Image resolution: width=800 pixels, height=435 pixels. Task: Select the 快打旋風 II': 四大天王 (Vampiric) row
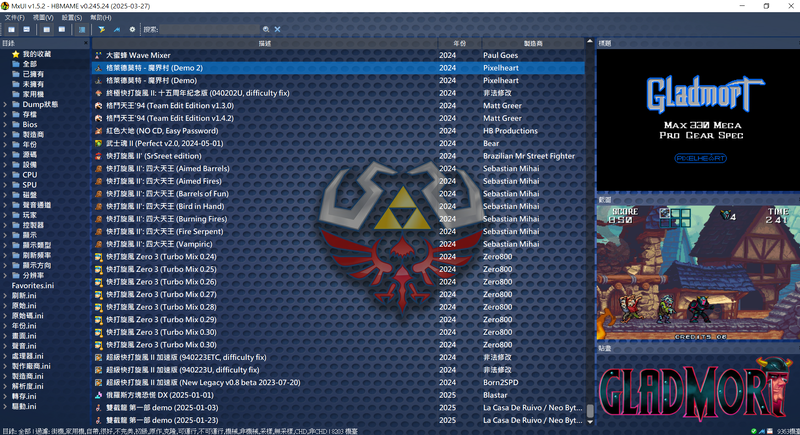pyautogui.click(x=338, y=244)
